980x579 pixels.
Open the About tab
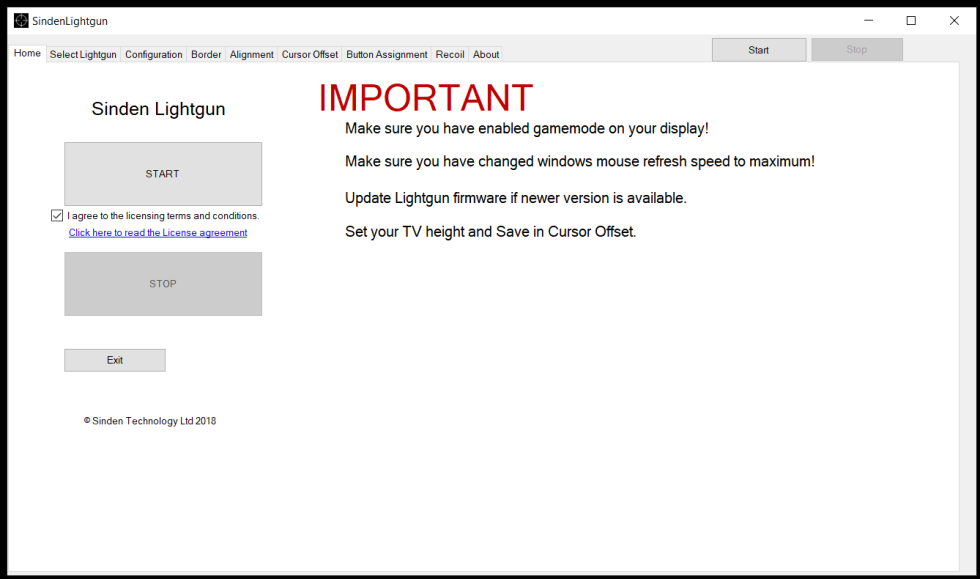tap(486, 54)
